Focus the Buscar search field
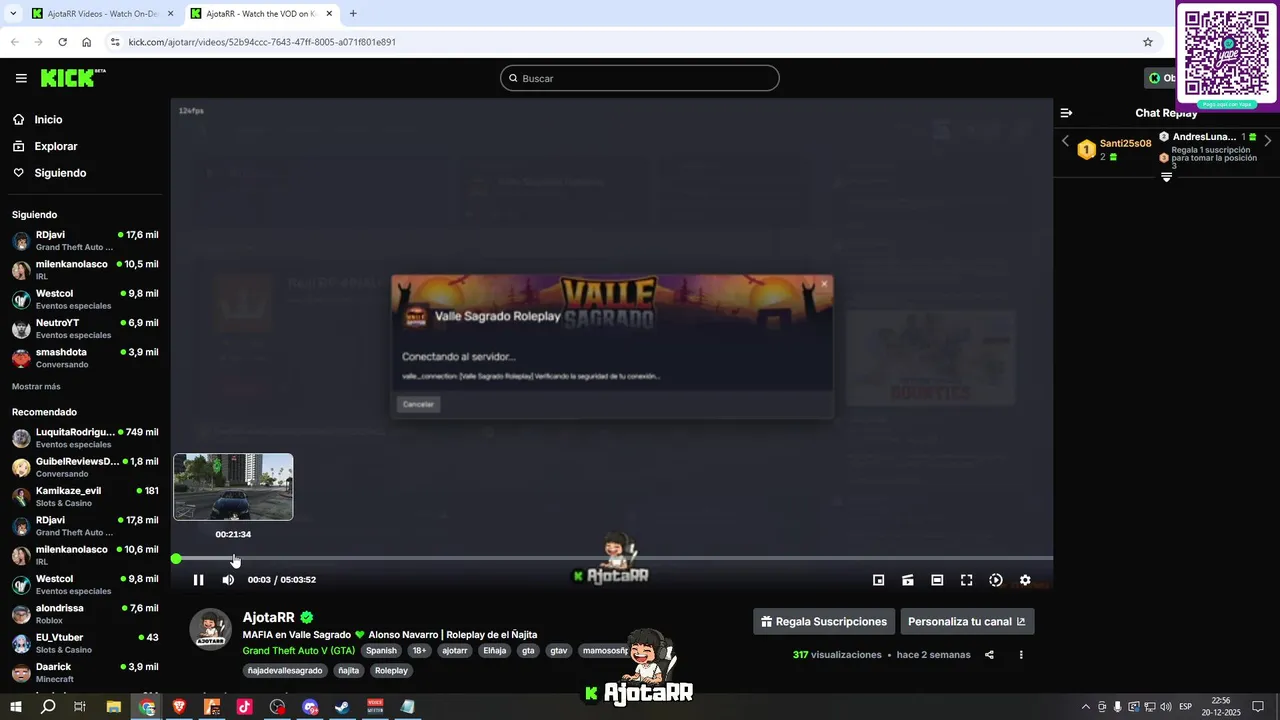 [640, 78]
